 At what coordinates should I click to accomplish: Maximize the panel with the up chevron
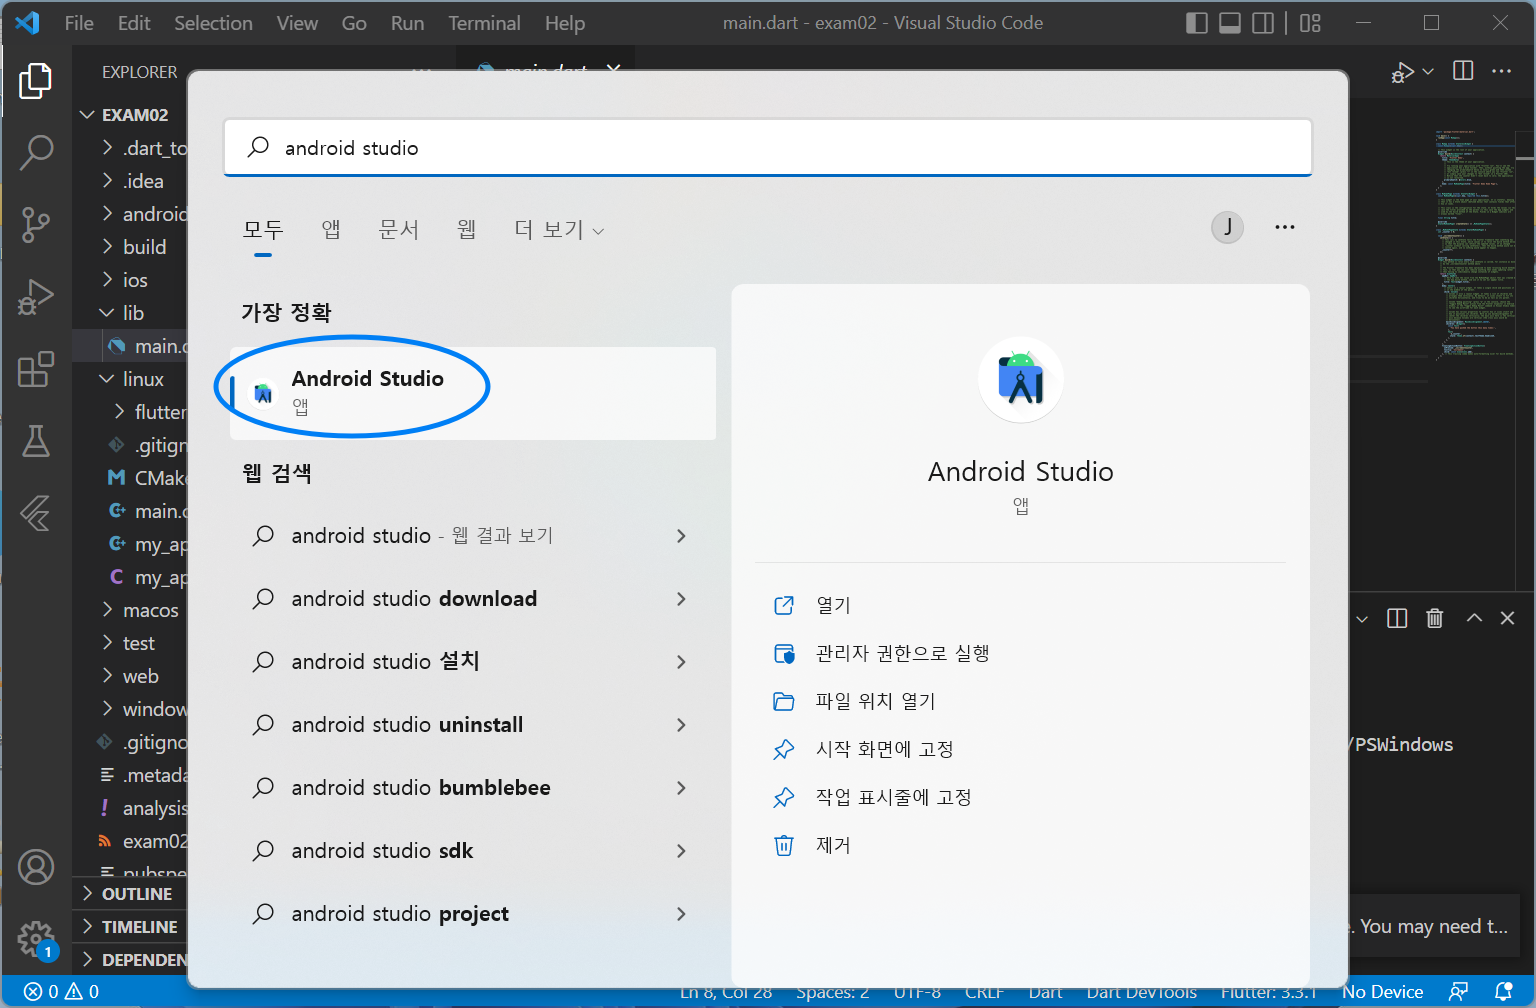point(1474,618)
